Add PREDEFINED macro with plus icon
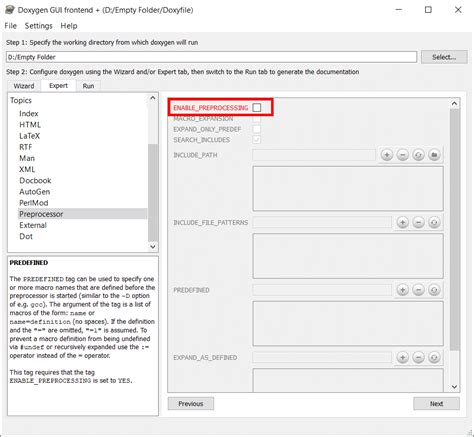The image size is (474, 437). tap(403, 290)
